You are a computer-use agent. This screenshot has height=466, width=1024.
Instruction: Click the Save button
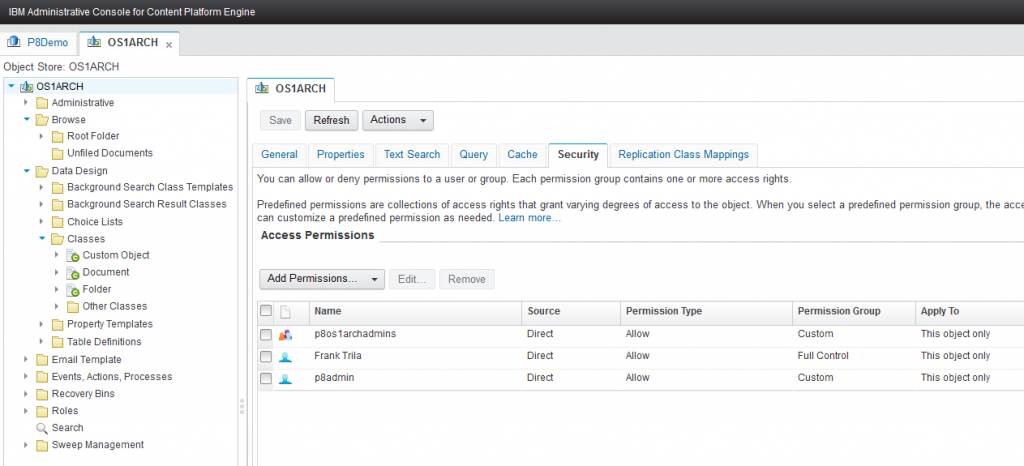[x=280, y=120]
